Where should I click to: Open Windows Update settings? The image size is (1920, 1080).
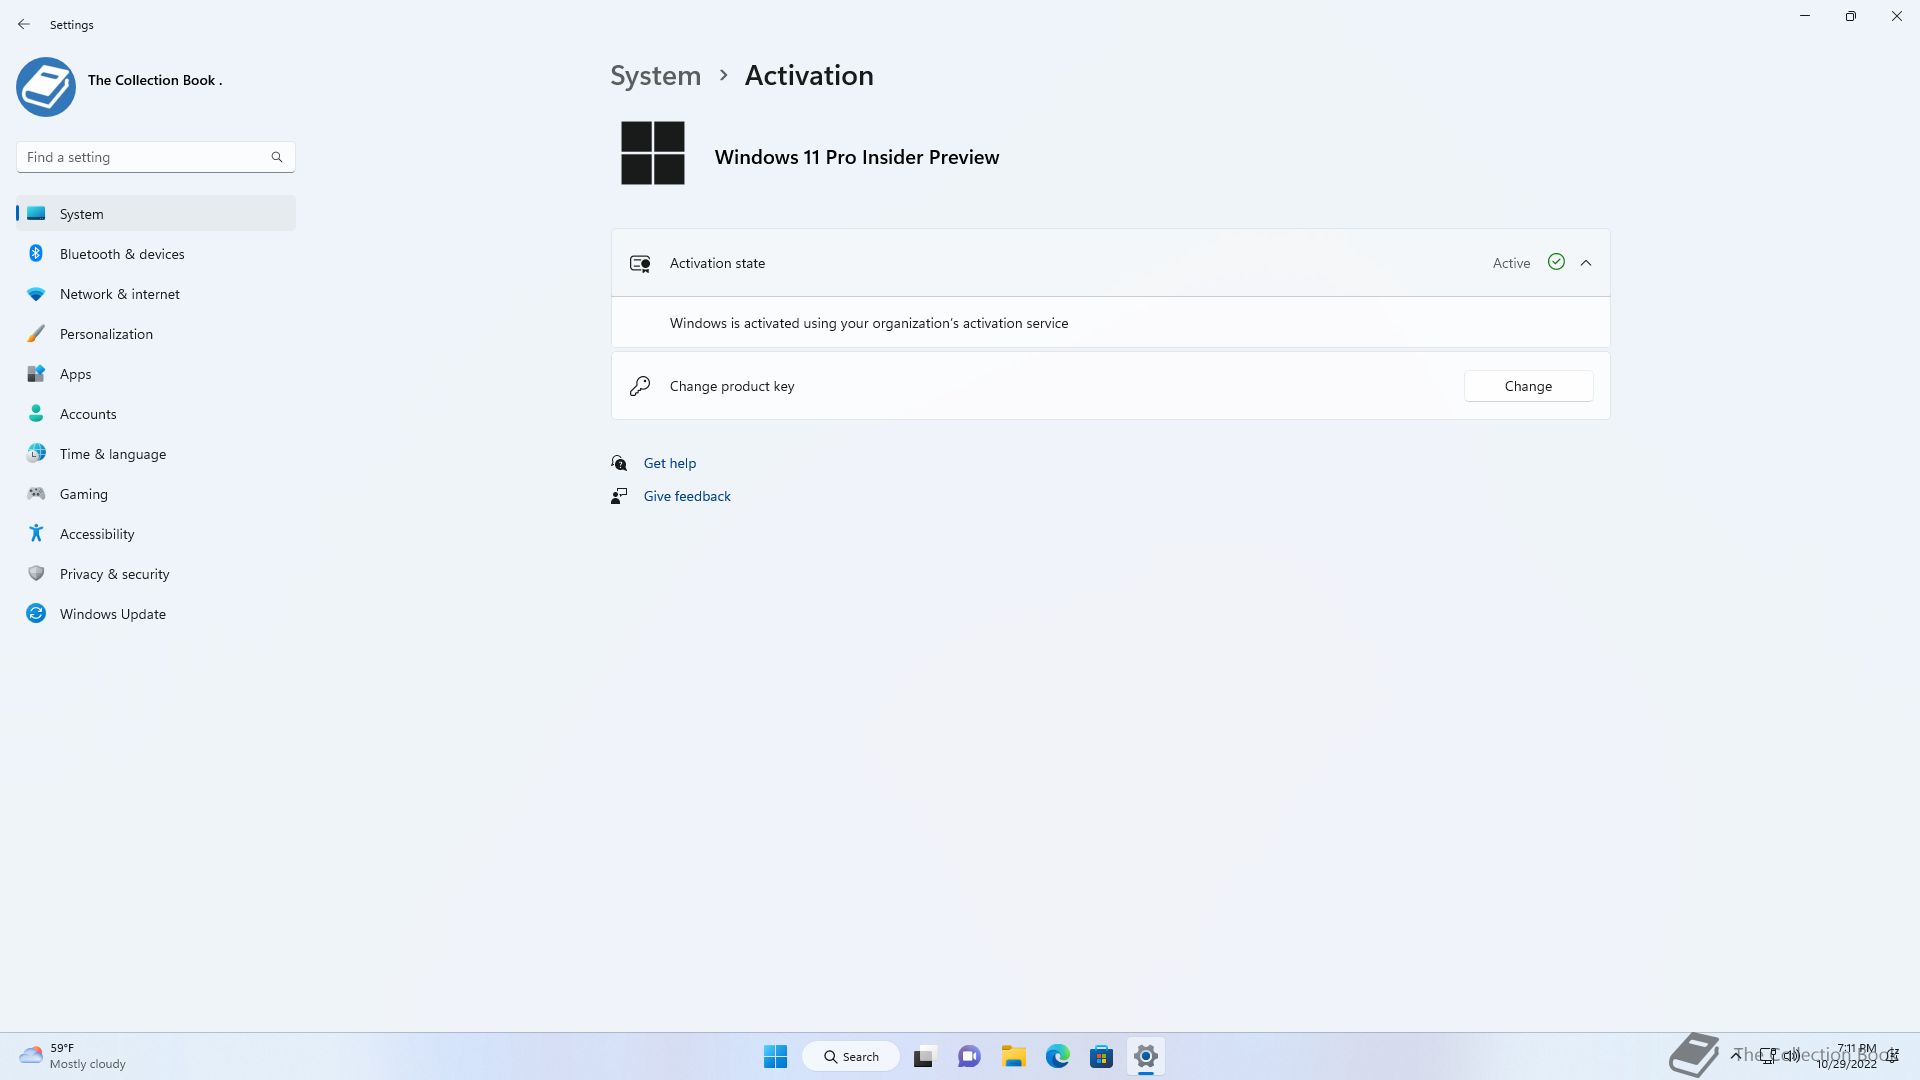click(156, 614)
